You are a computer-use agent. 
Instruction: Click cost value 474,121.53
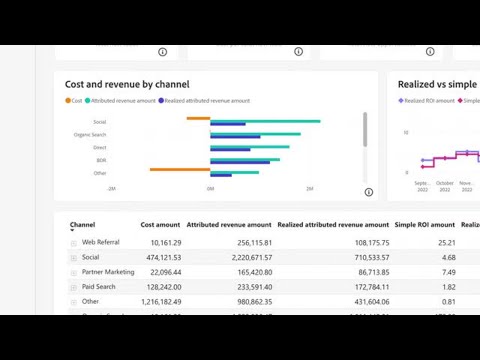[x=164, y=257]
